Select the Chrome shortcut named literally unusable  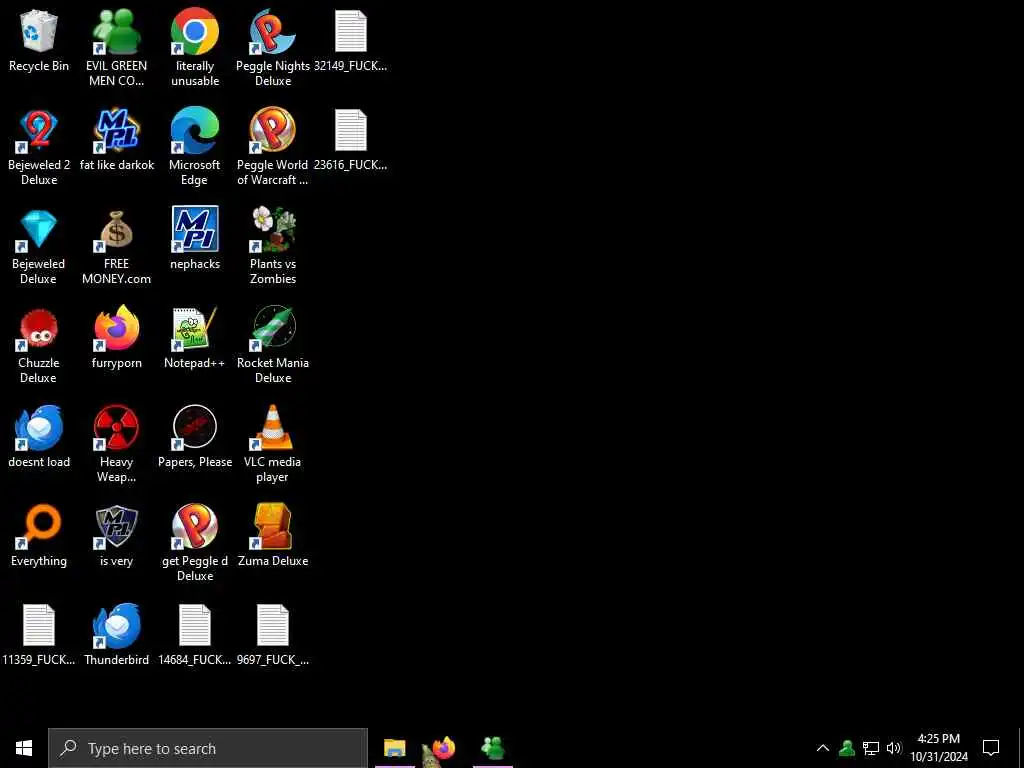click(195, 48)
